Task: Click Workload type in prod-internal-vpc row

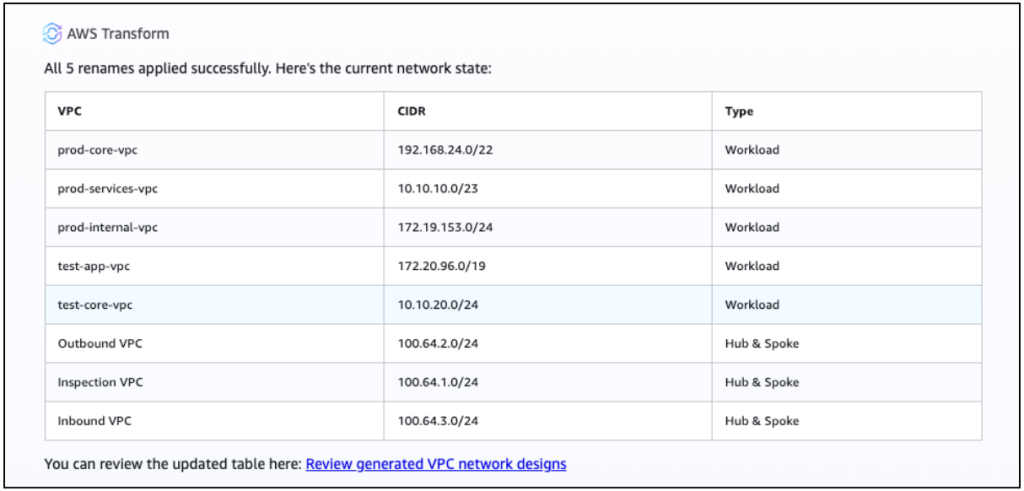Action: pyautogui.click(x=752, y=227)
